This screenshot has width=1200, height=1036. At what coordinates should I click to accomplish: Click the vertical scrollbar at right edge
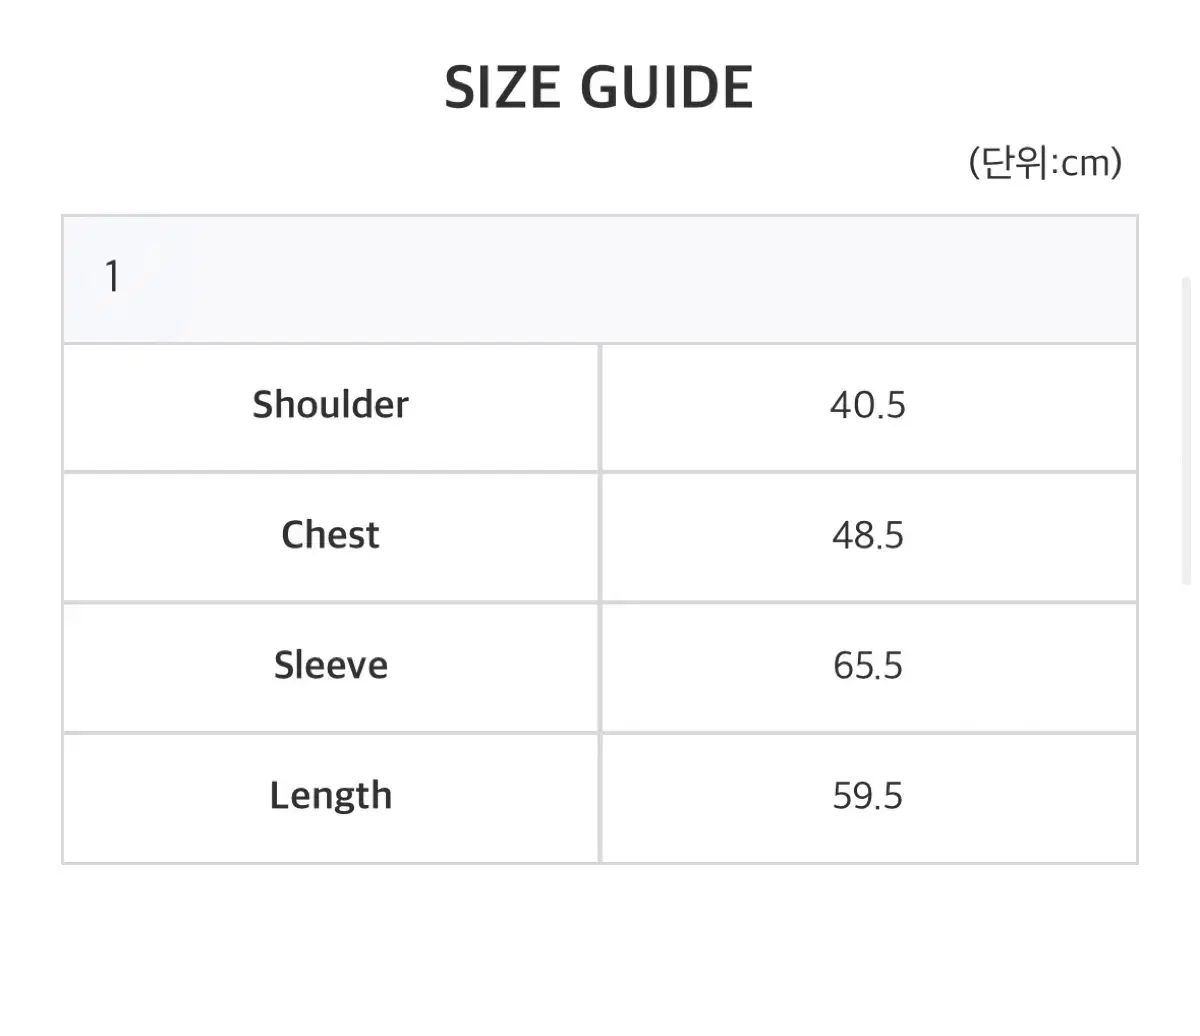(1186, 430)
